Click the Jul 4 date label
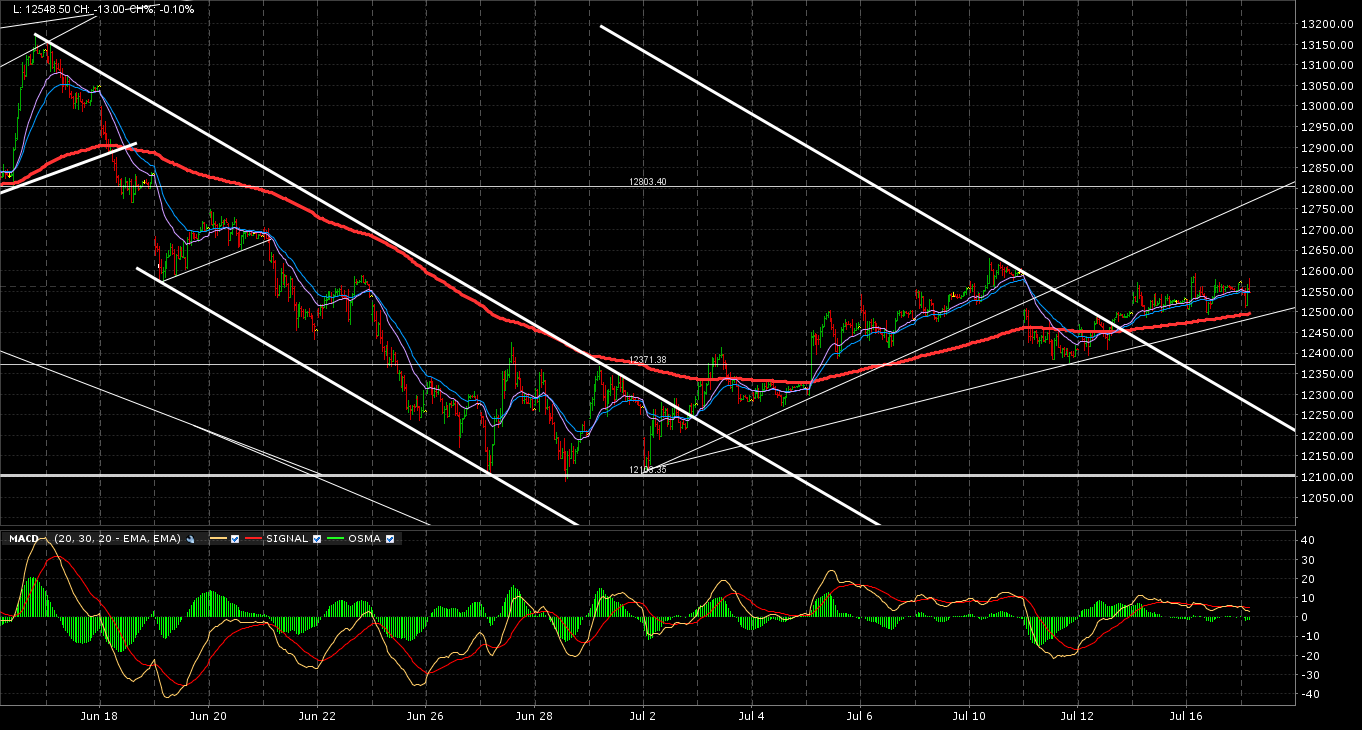 tap(751, 716)
